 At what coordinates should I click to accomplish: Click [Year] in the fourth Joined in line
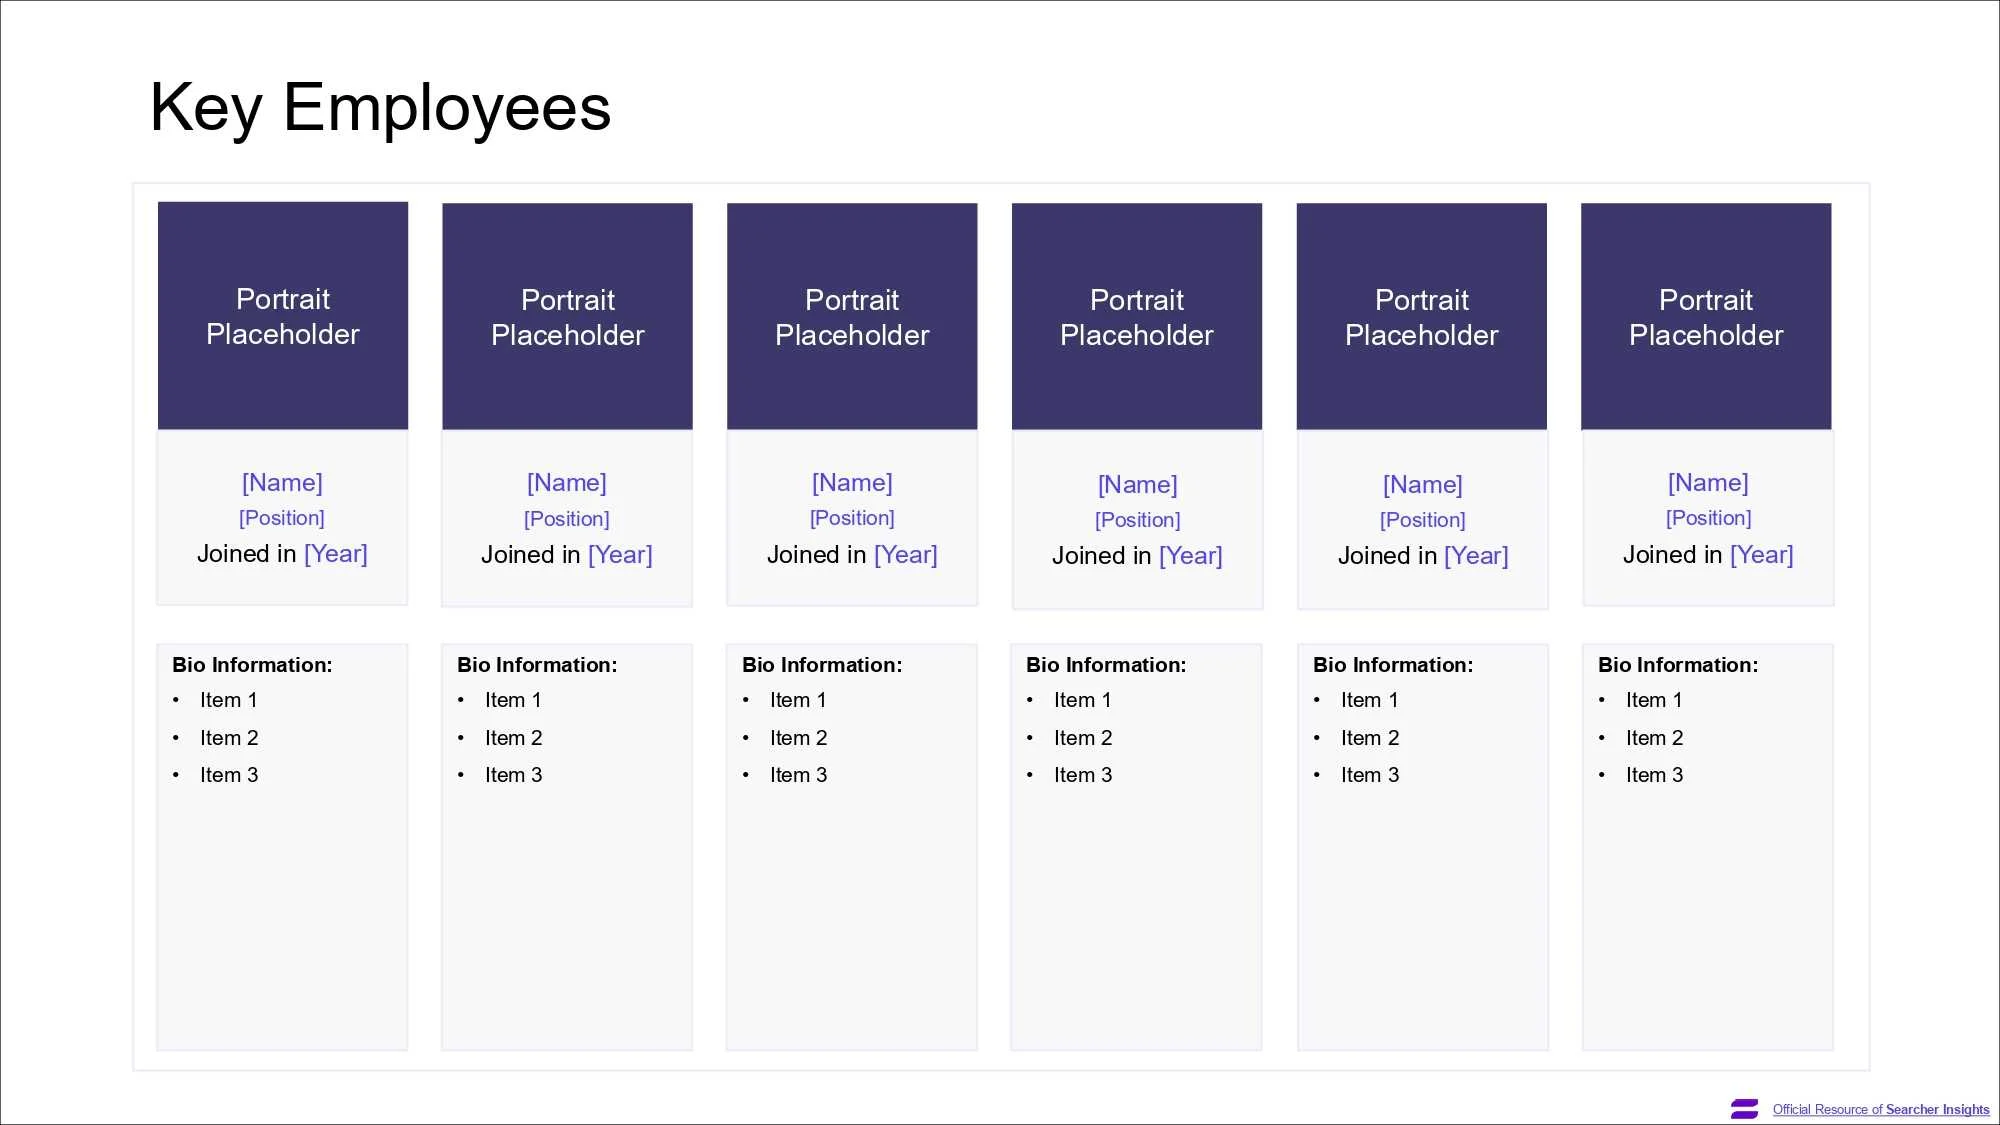(x=1191, y=556)
